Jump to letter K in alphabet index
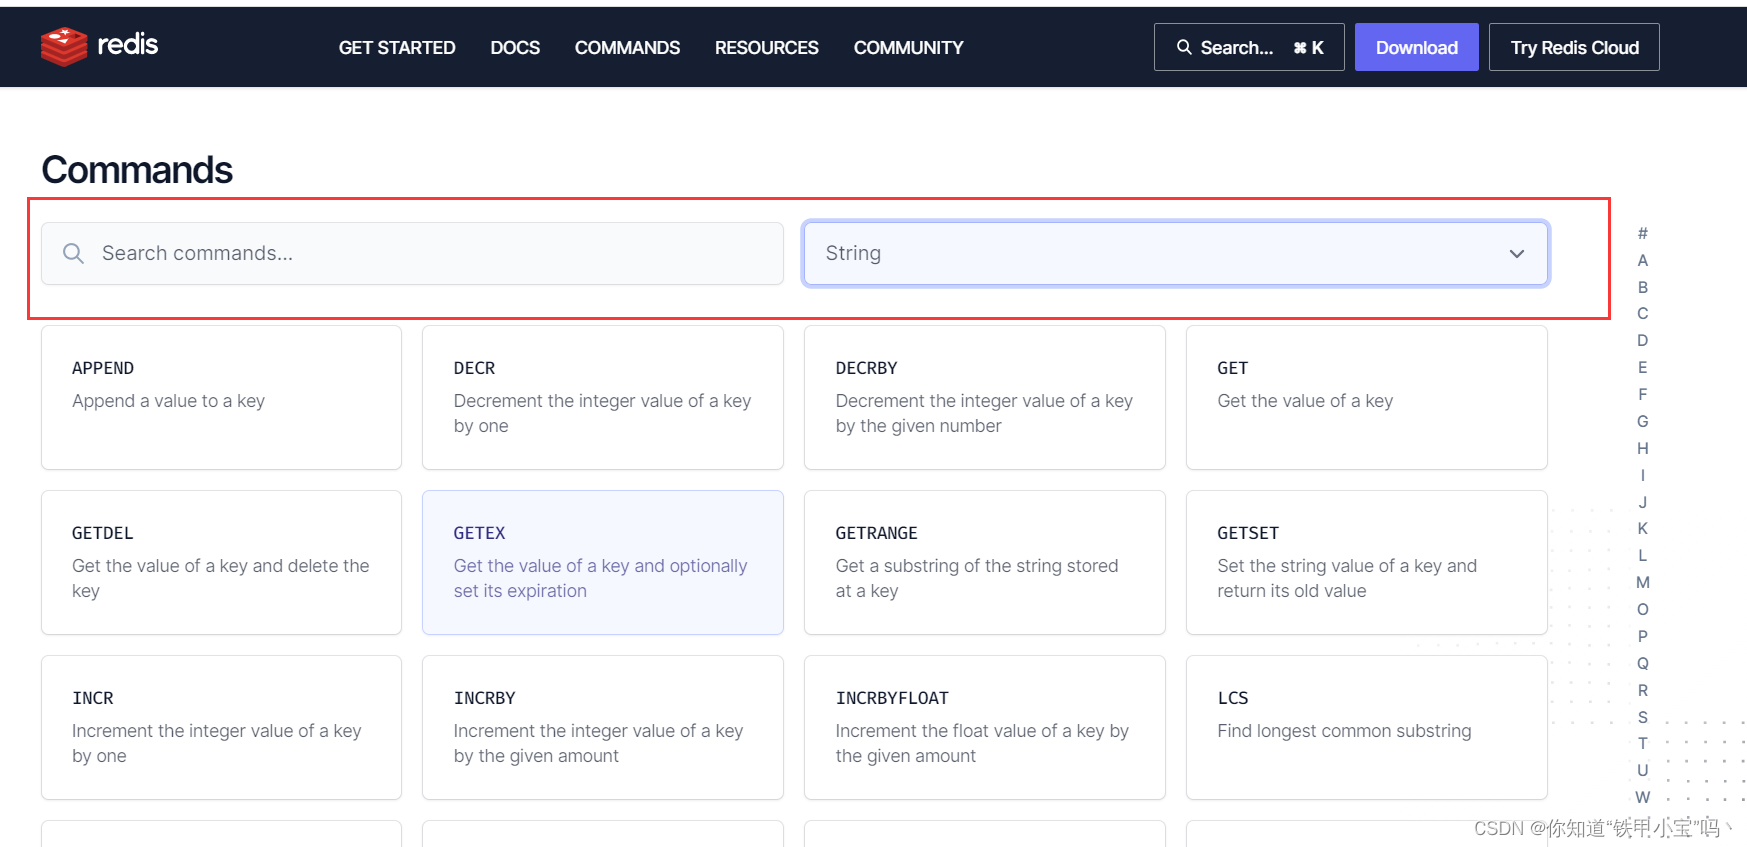1747x847 pixels. (x=1642, y=528)
